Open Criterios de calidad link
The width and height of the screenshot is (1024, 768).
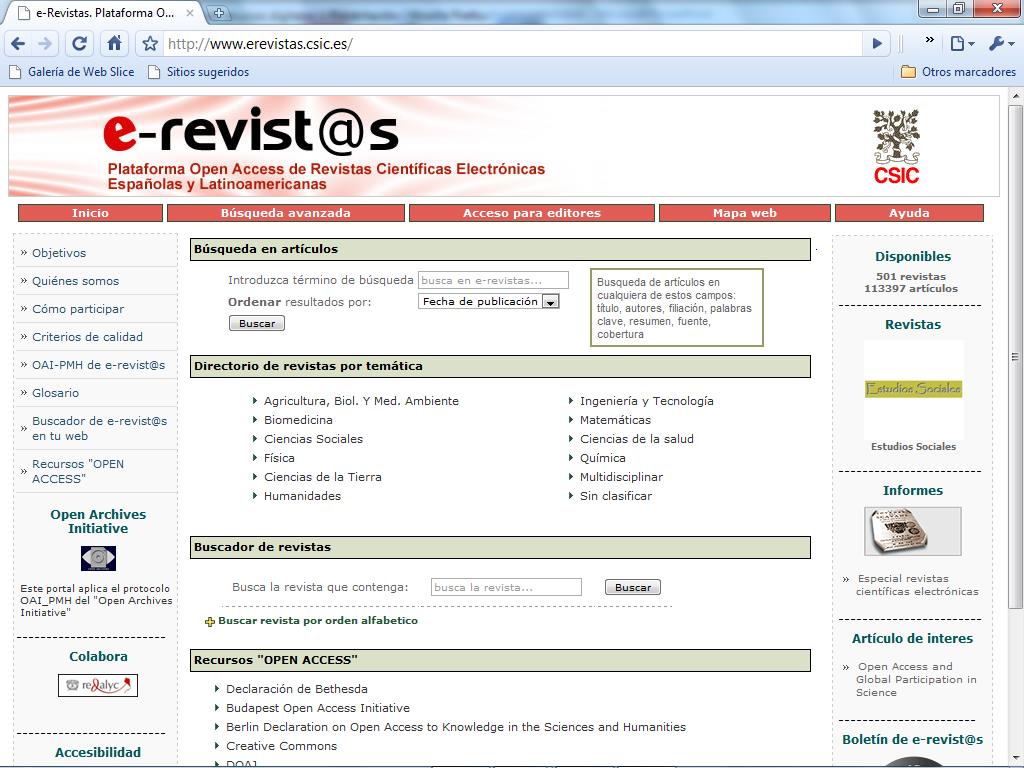(x=88, y=337)
